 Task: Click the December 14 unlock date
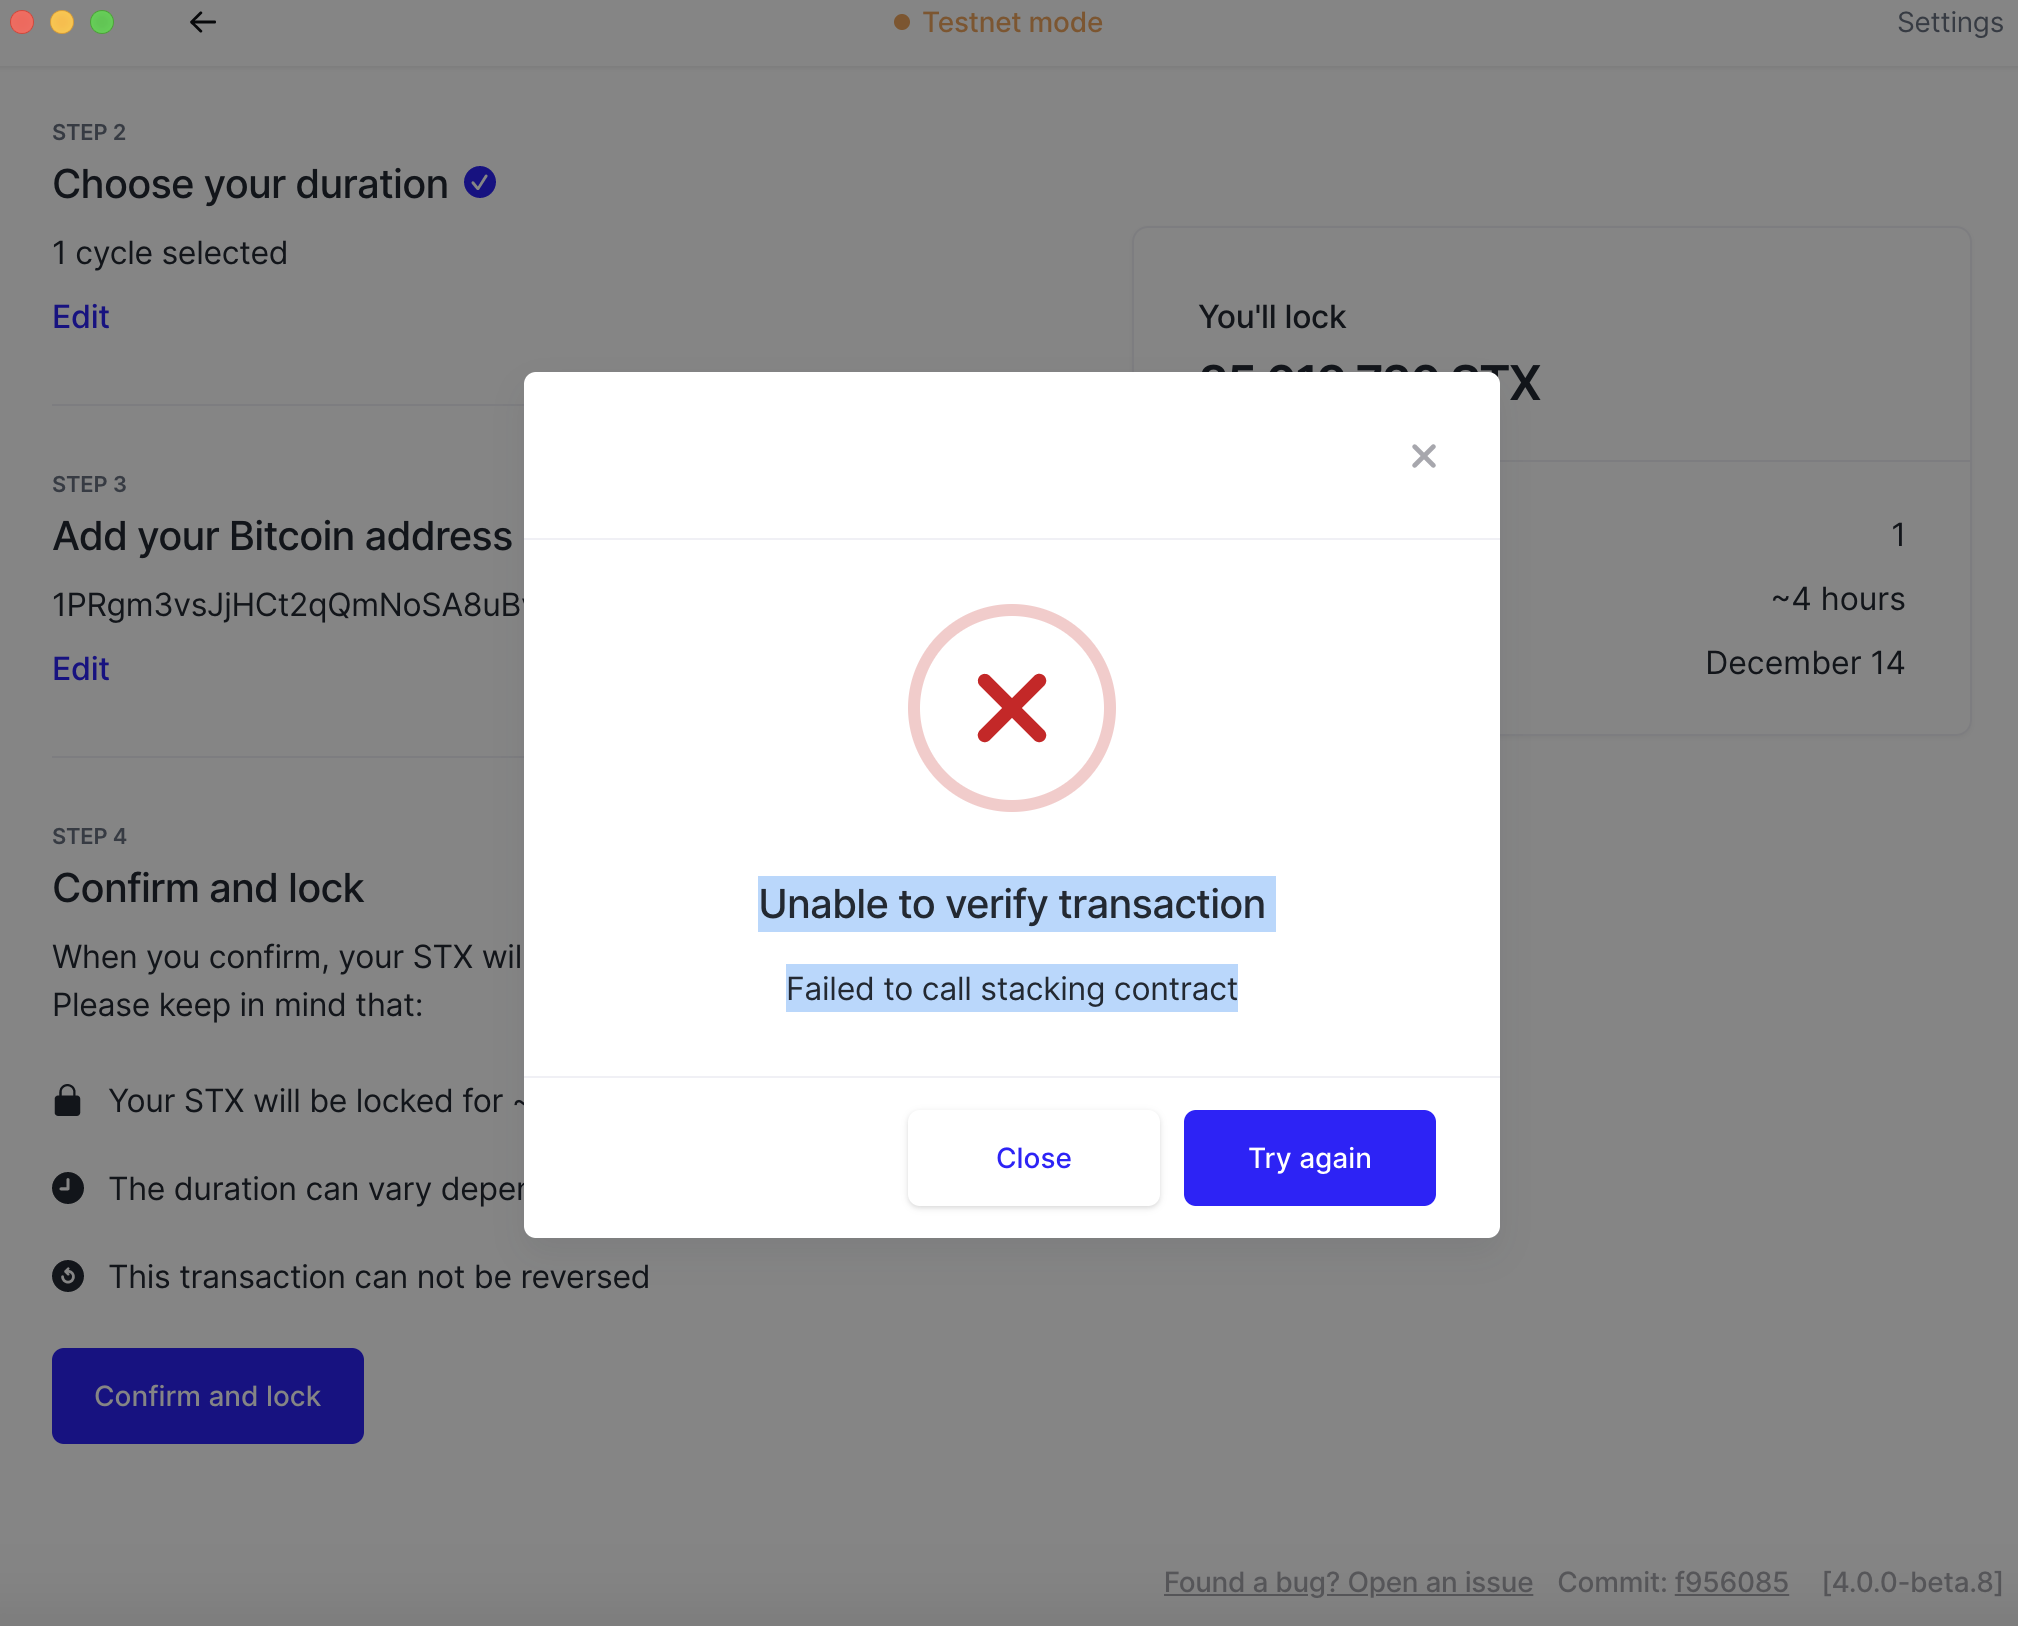[1804, 662]
